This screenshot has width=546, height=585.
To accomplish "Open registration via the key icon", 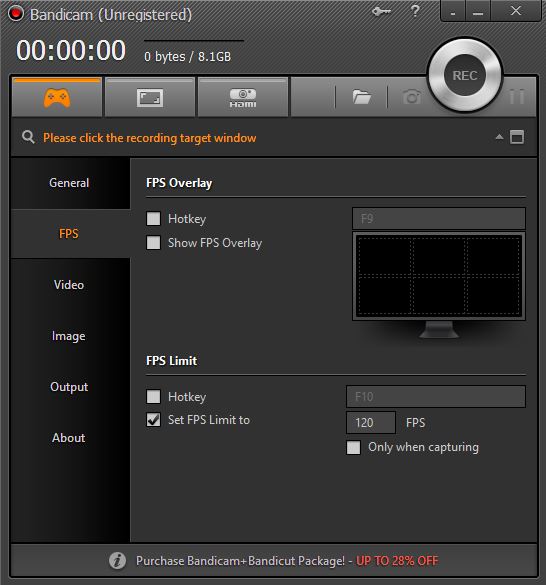I will (381, 12).
